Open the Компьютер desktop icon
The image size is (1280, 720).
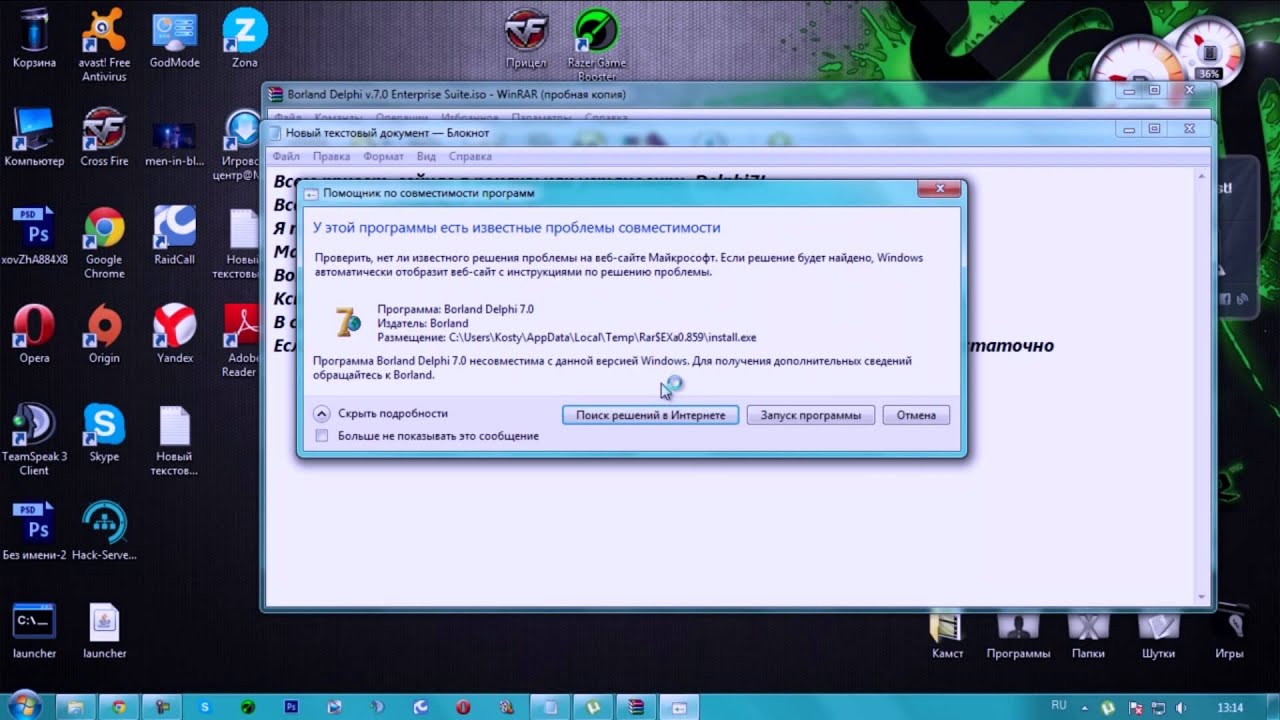pos(34,136)
